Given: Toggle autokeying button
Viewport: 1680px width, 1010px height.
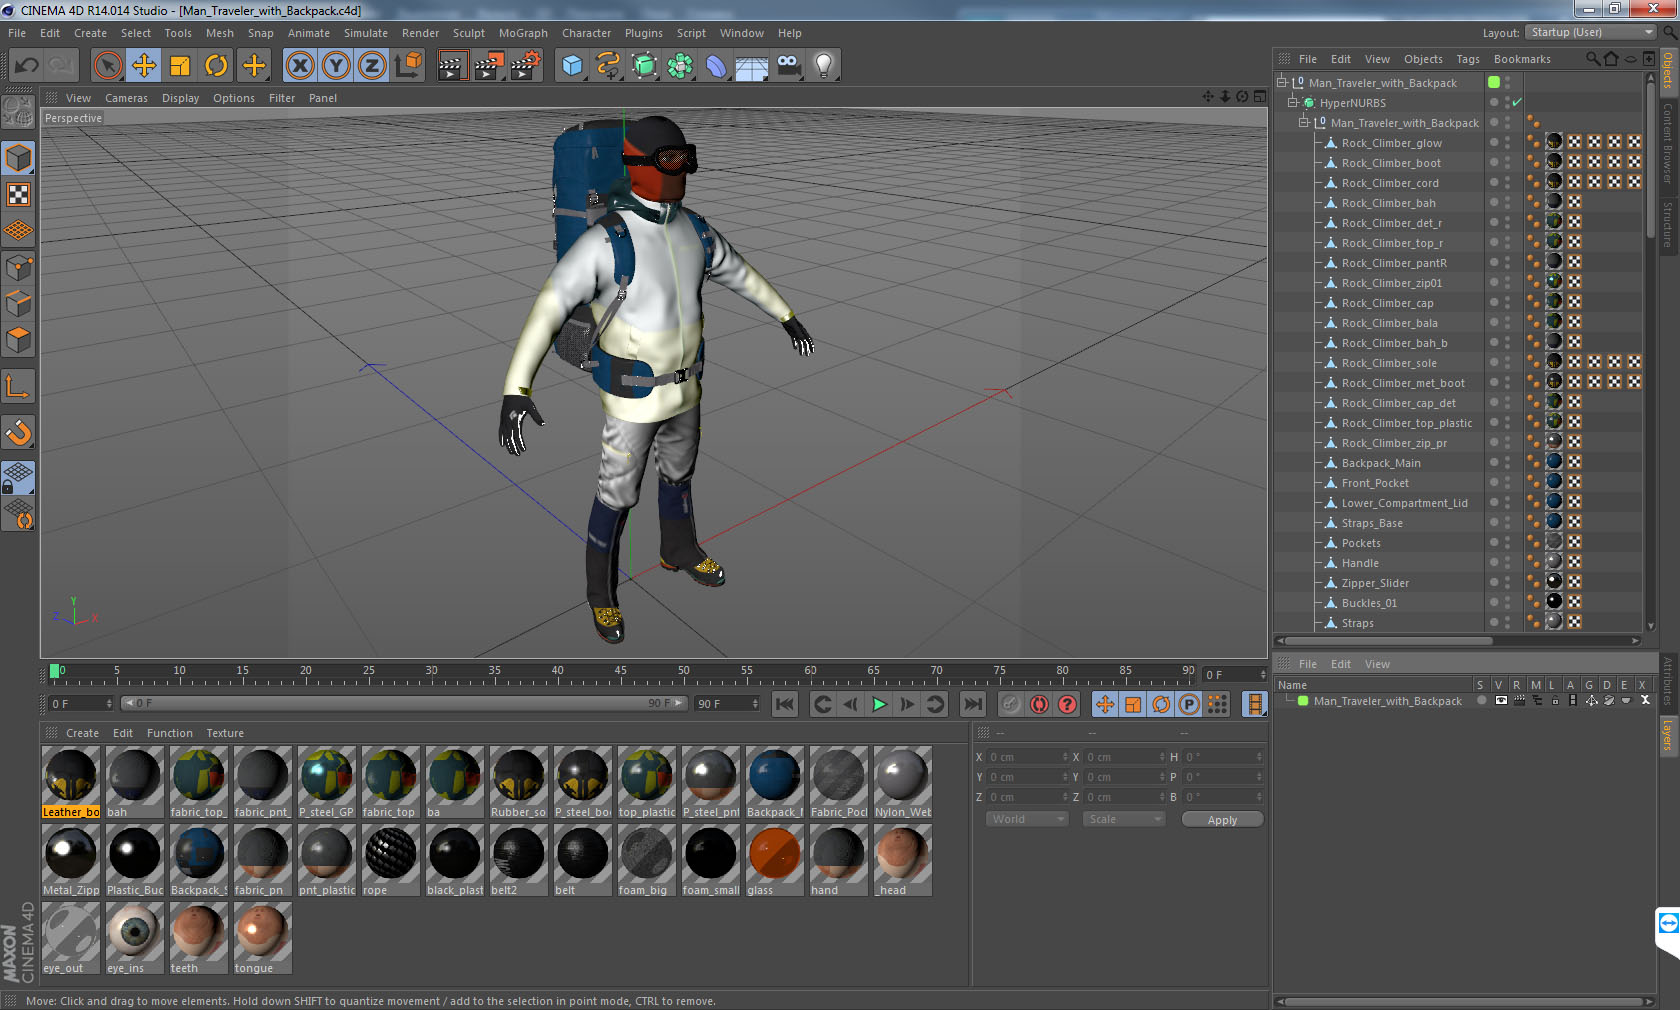Looking at the screenshot, I should 1039,704.
